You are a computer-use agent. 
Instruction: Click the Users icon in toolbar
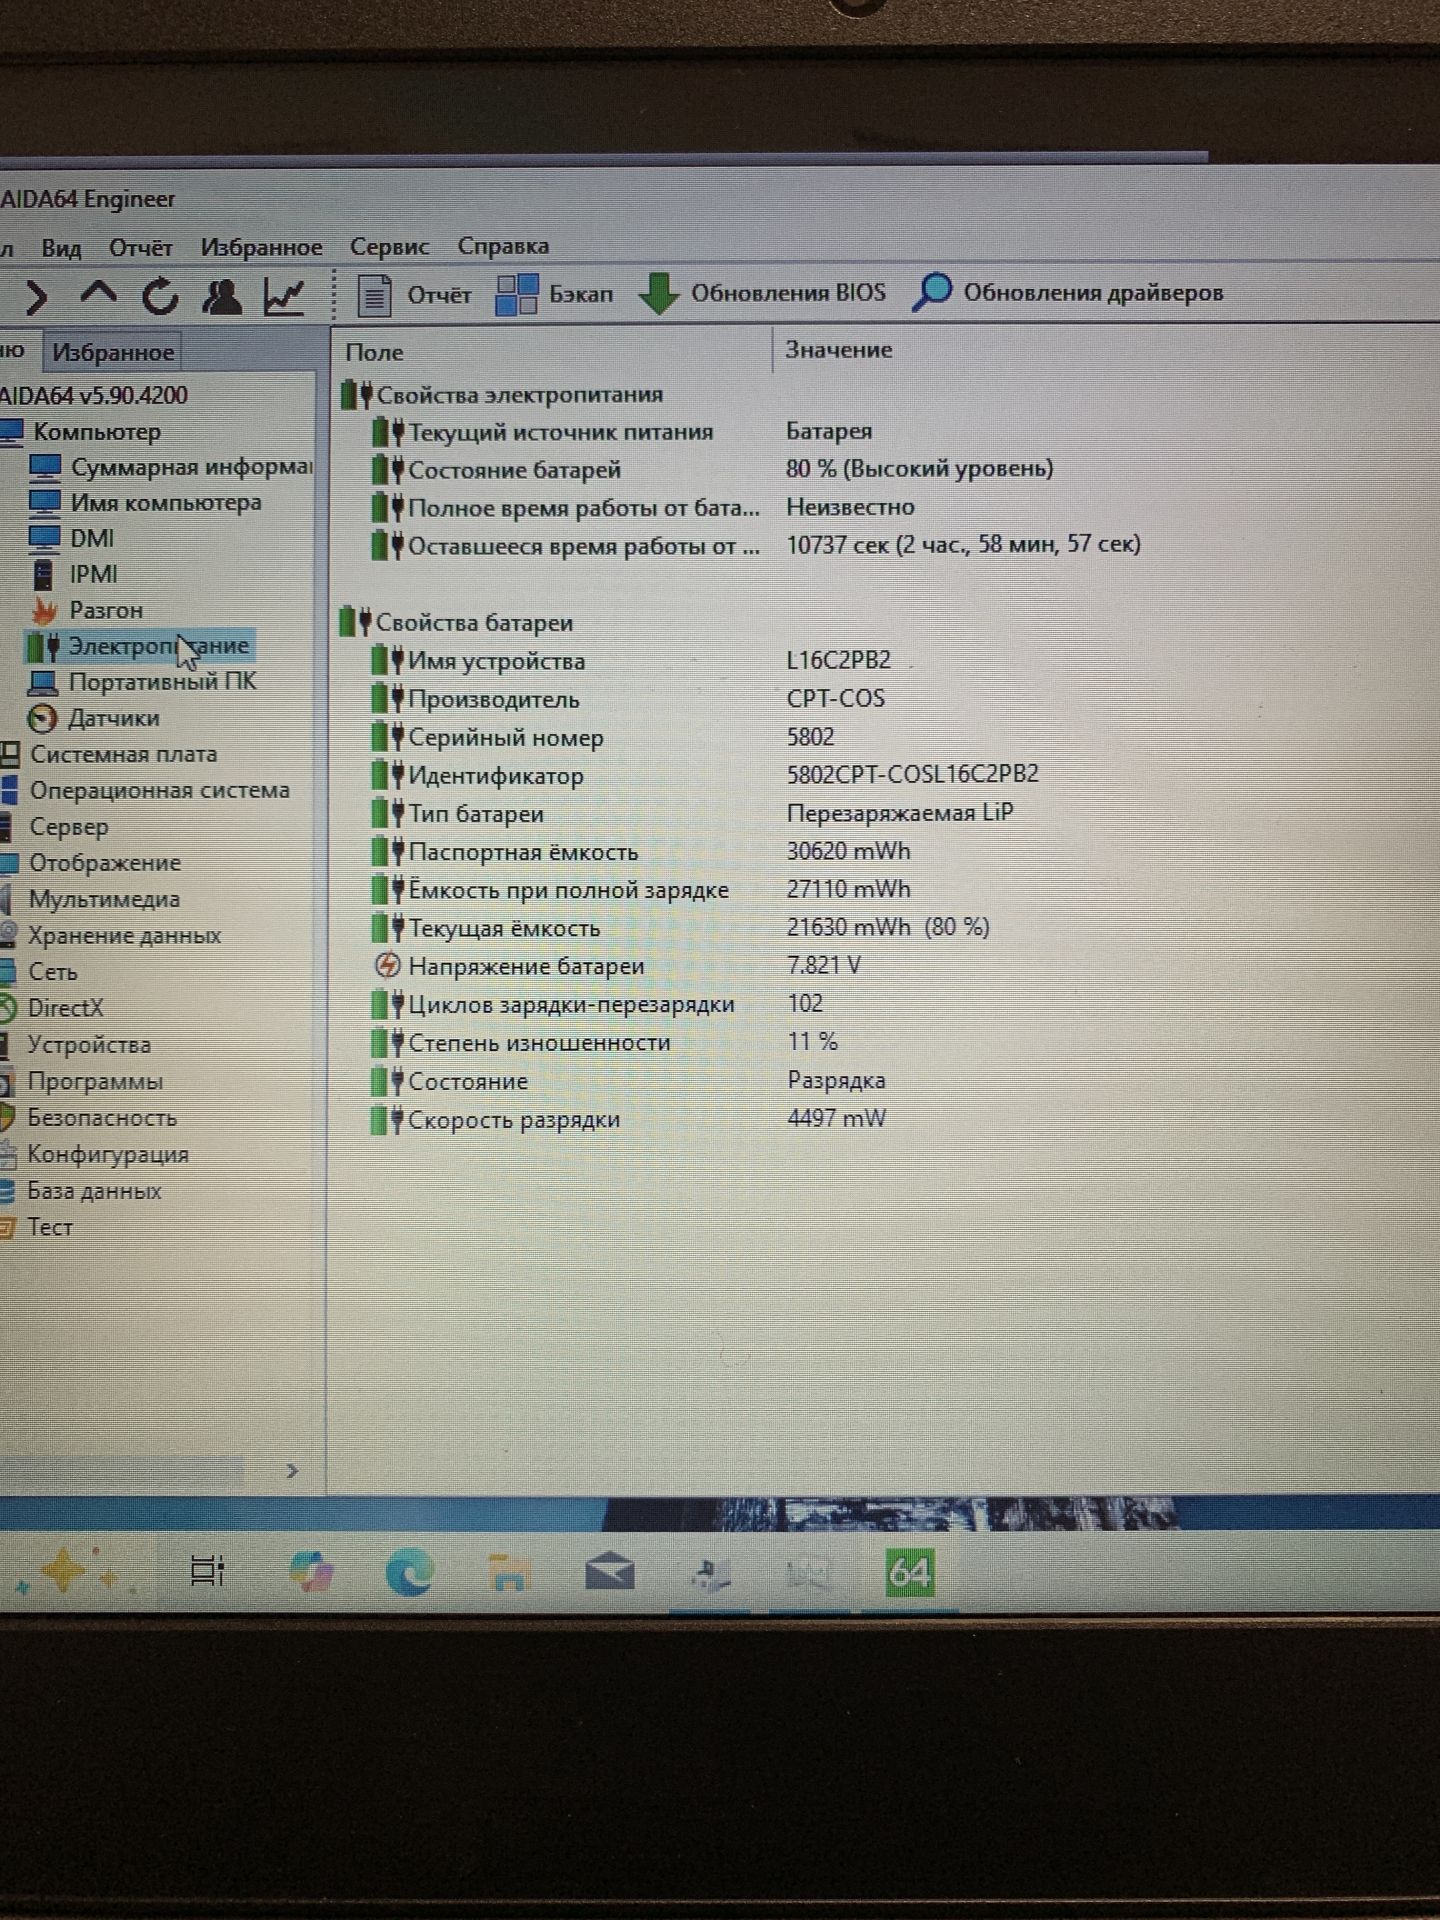pyautogui.click(x=222, y=296)
